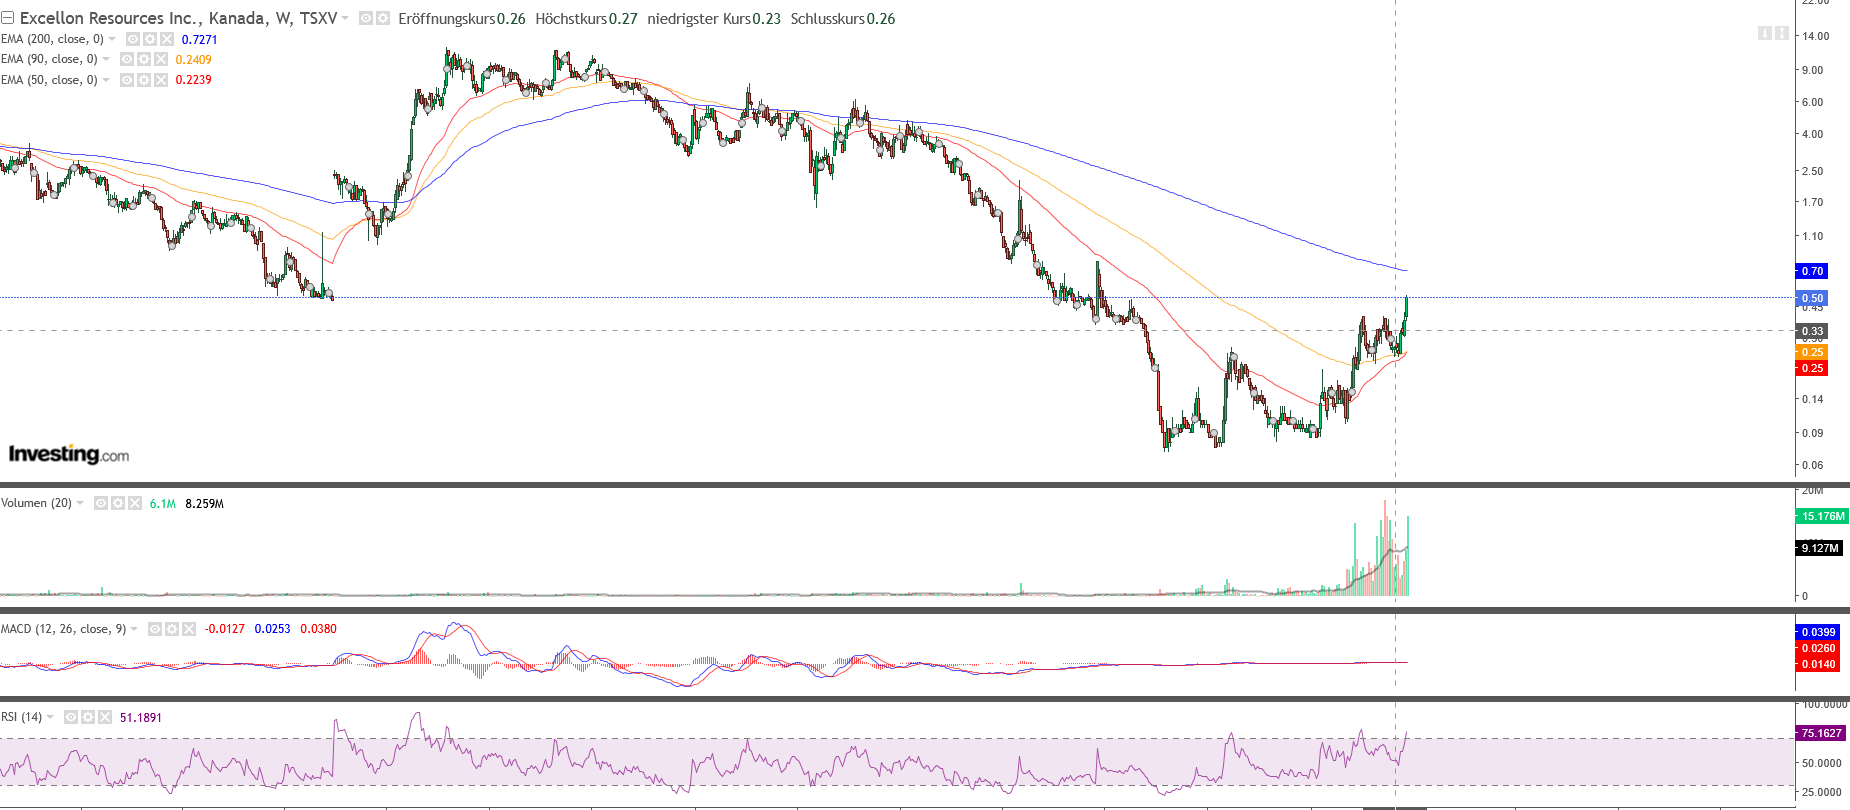Remove the EMA 90 indicator
This screenshot has height=810, width=1850.
point(160,59)
